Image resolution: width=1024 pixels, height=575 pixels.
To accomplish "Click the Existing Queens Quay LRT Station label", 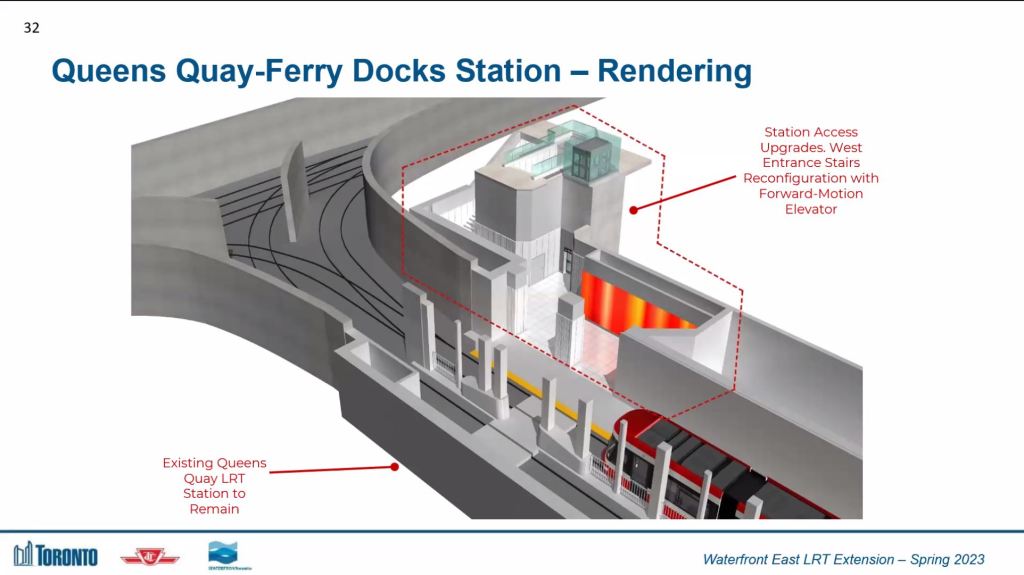I will (216, 485).
